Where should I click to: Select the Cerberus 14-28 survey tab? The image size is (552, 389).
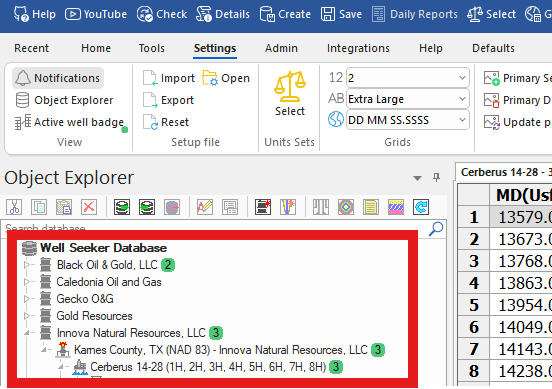505,172
